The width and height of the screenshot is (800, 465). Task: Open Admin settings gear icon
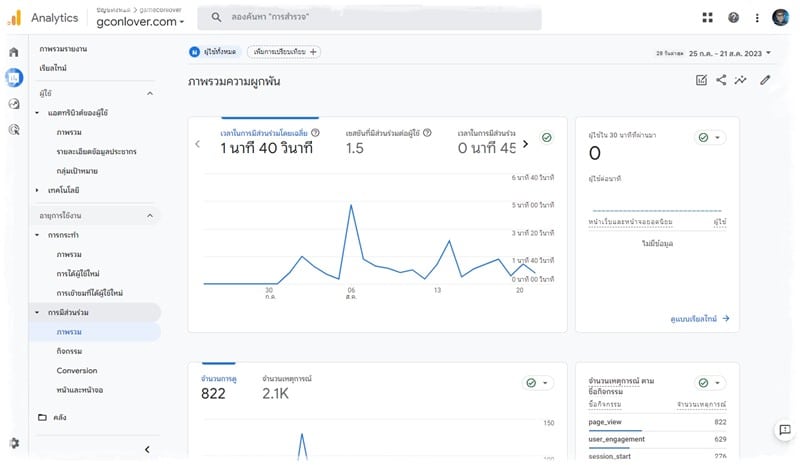(14, 443)
